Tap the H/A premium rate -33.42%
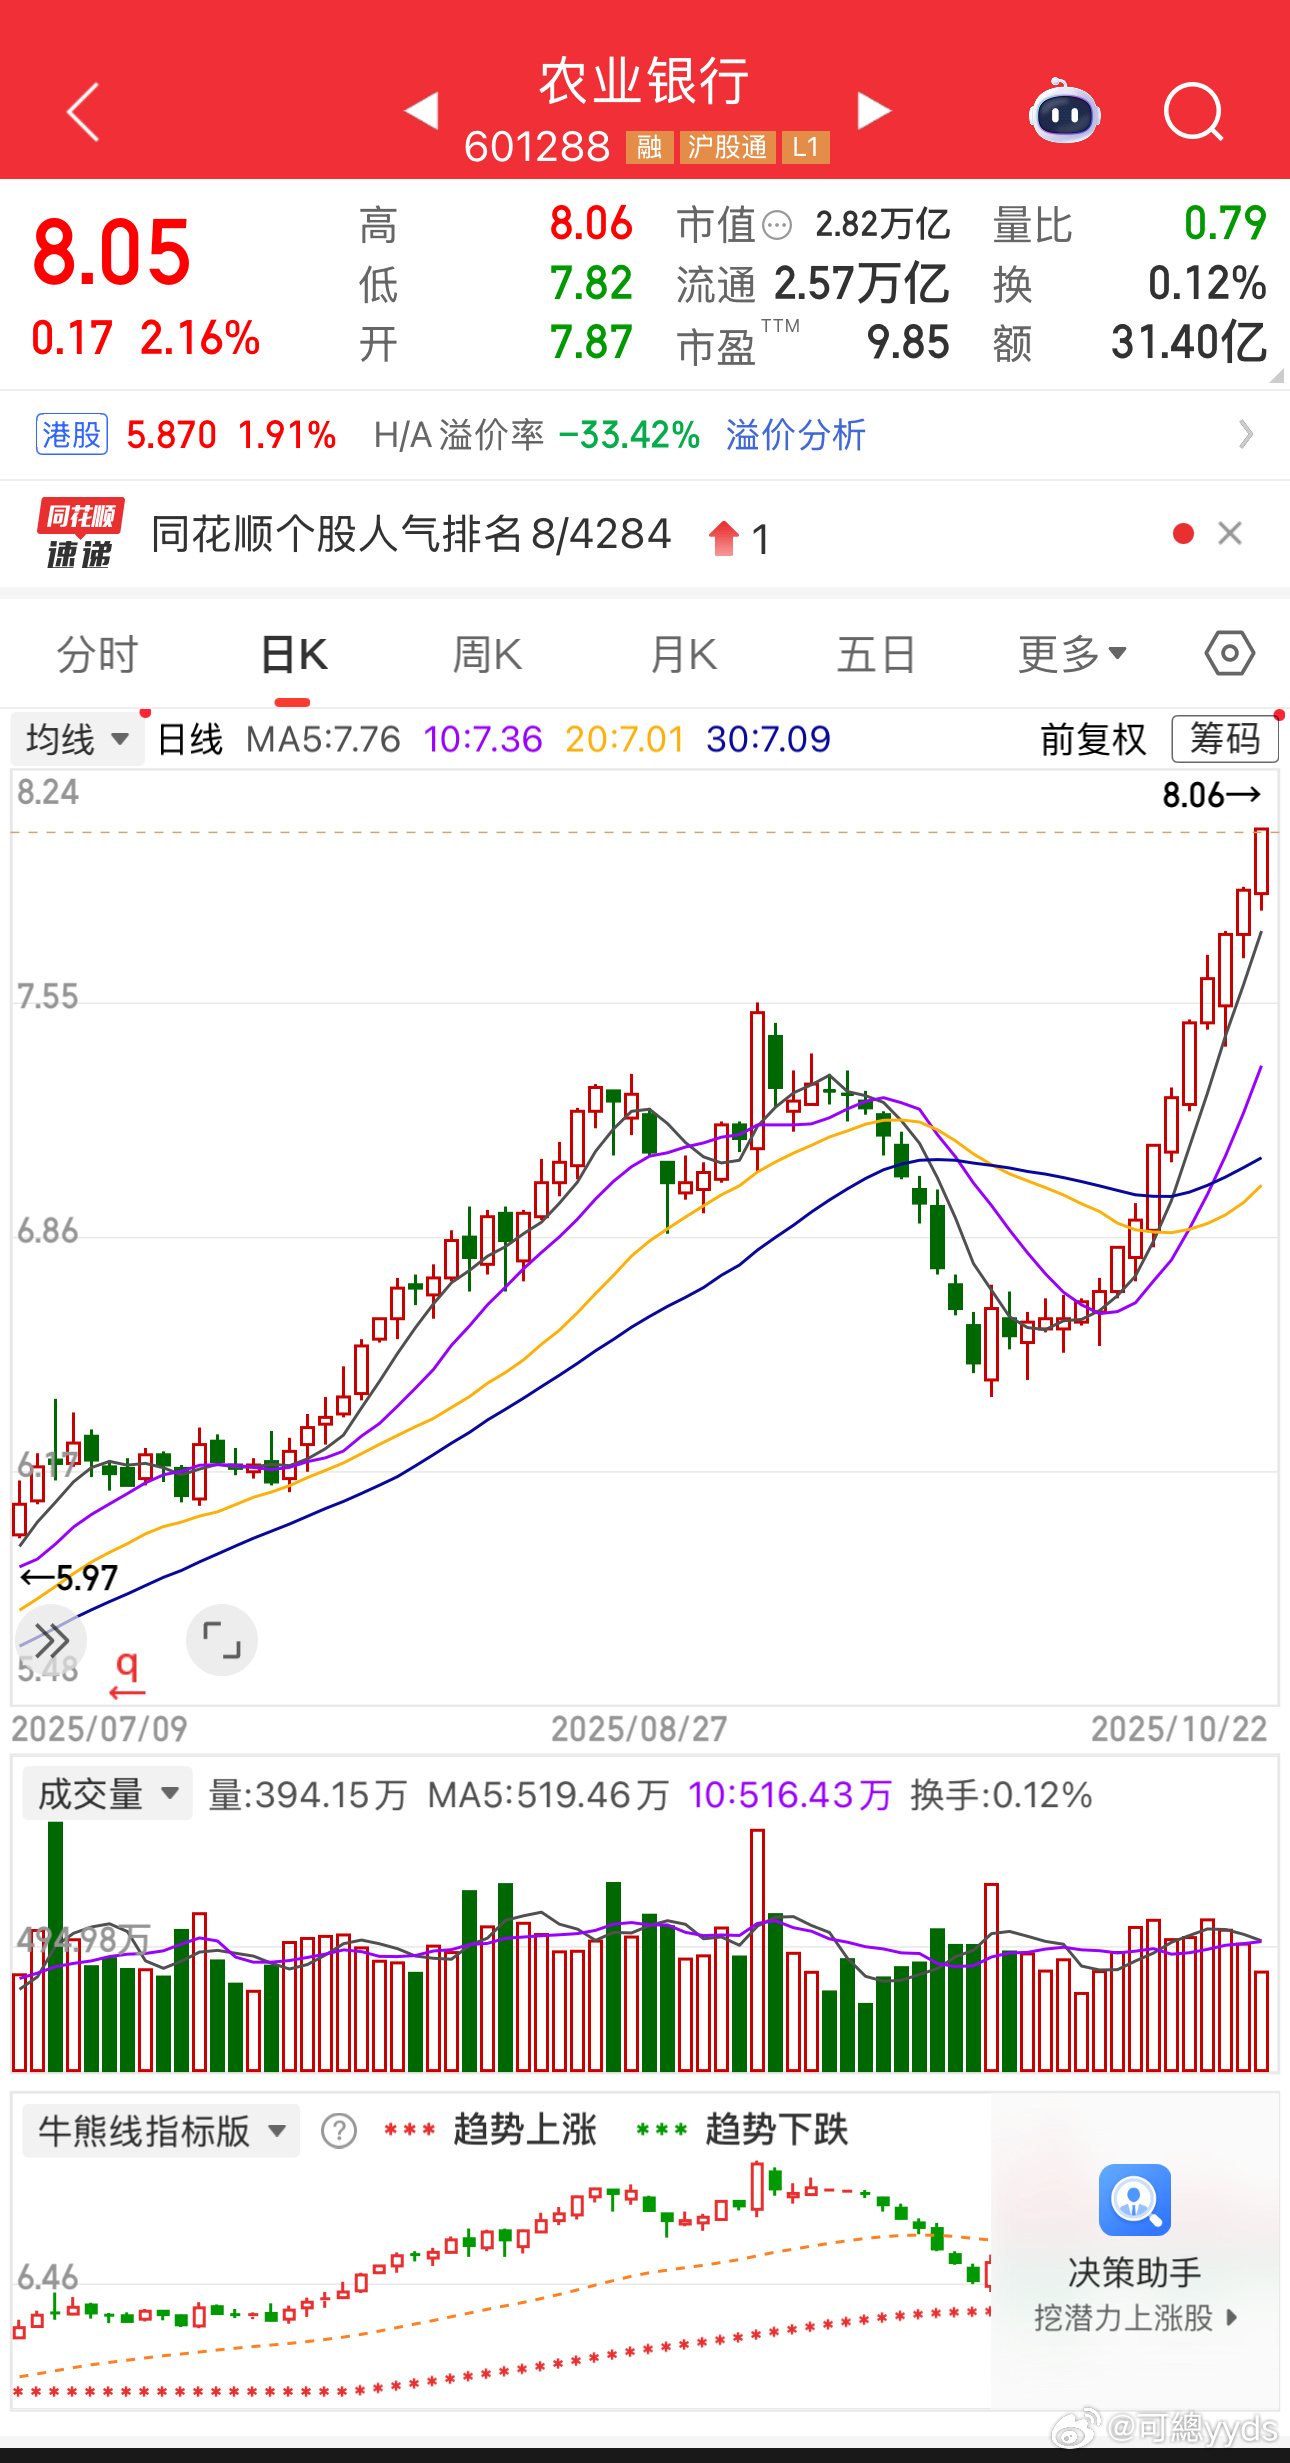The width and height of the screenshot is (1290, 2463). coord(629,435)
